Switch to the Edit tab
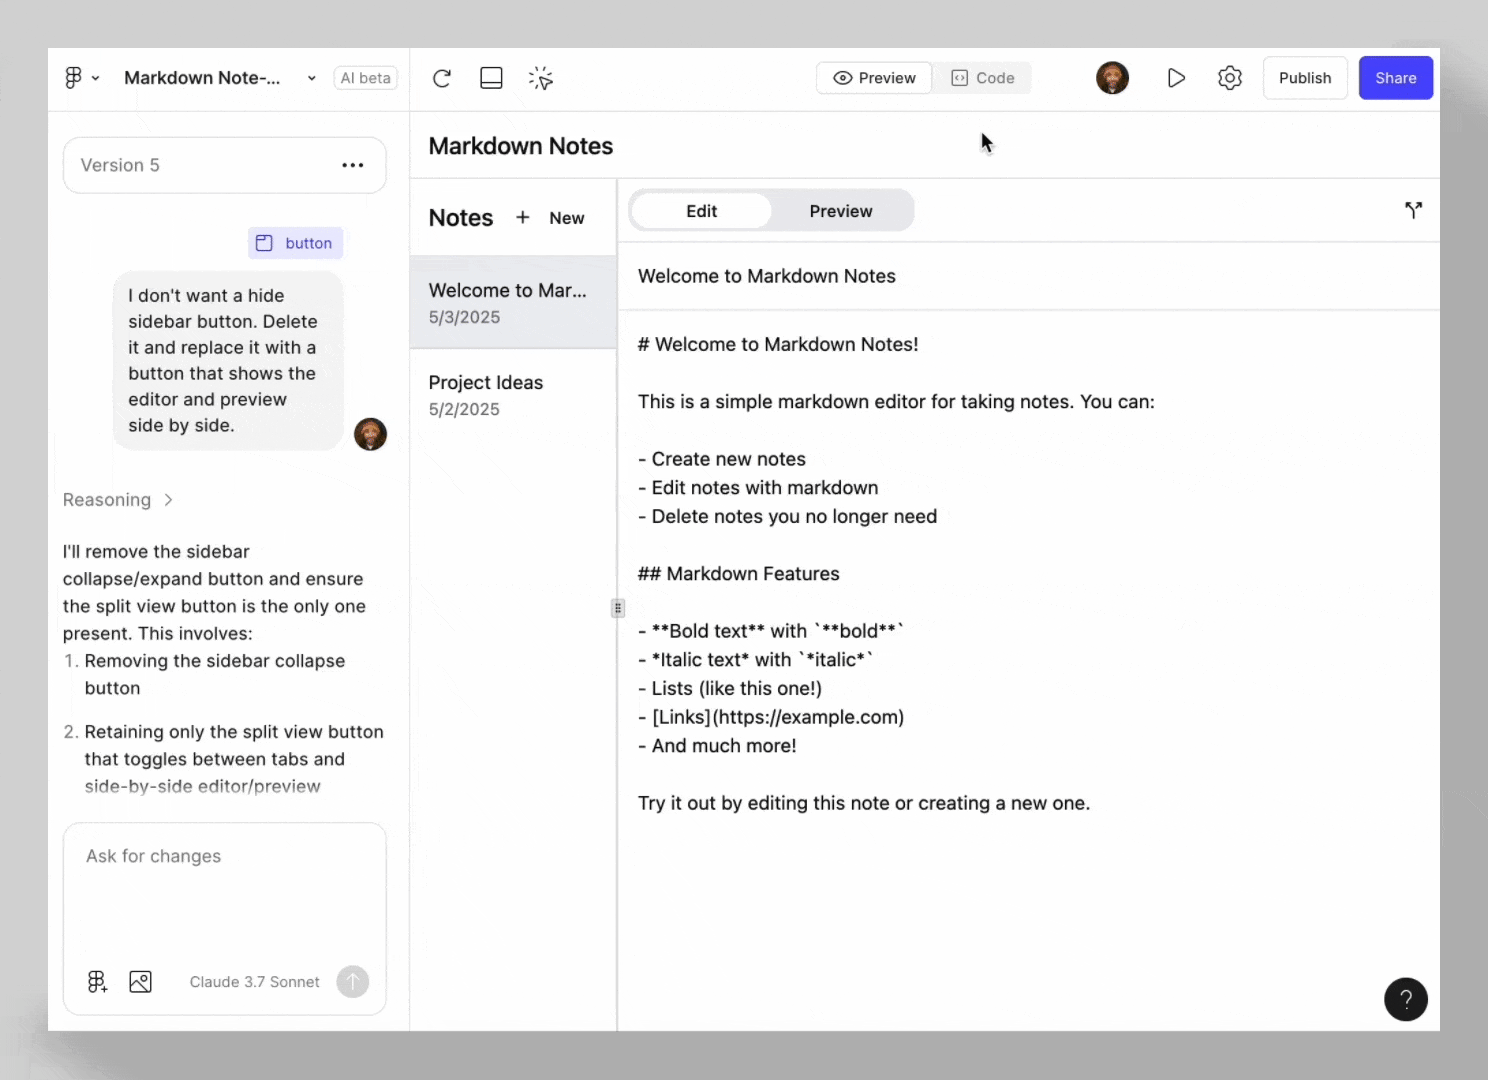1488x1080 pixels. pyautogui.click(x=702, y=211)
